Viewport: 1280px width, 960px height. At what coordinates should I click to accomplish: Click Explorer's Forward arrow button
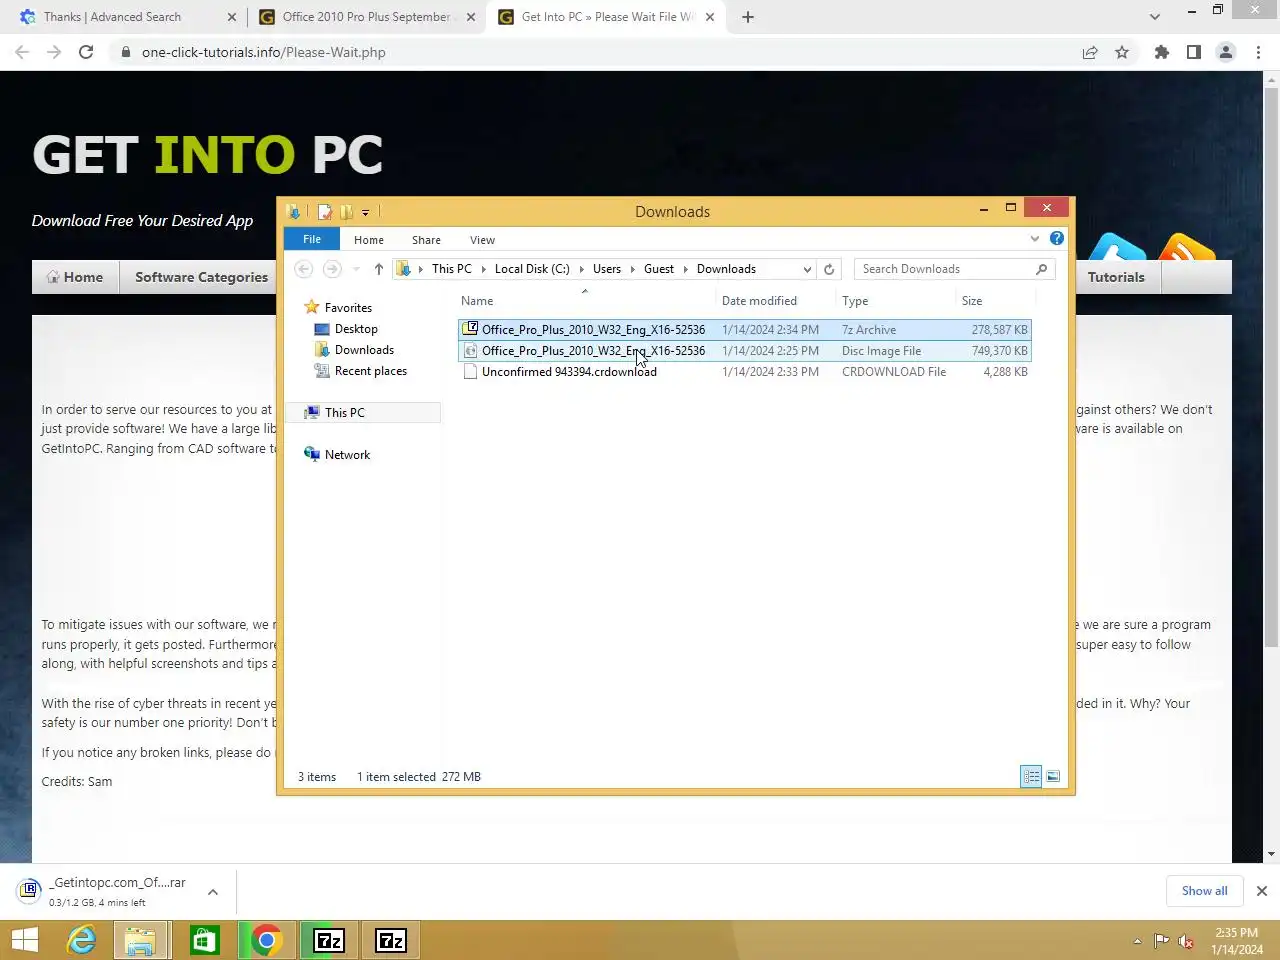pos(332,269)
